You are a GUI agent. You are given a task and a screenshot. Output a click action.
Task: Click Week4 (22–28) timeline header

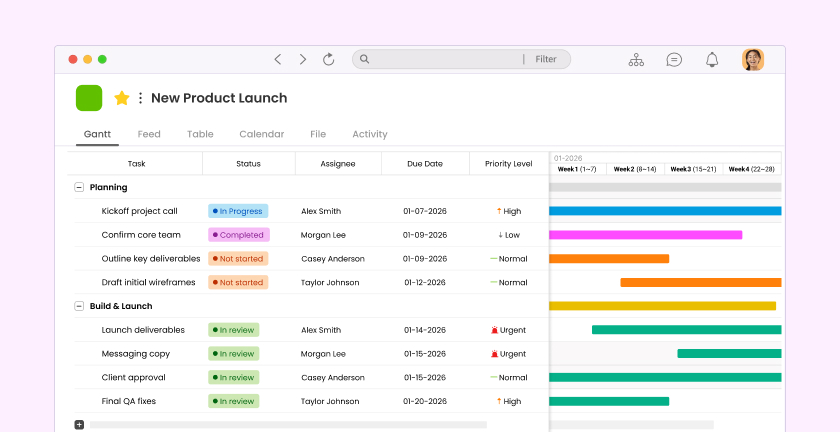click(752, 169)
